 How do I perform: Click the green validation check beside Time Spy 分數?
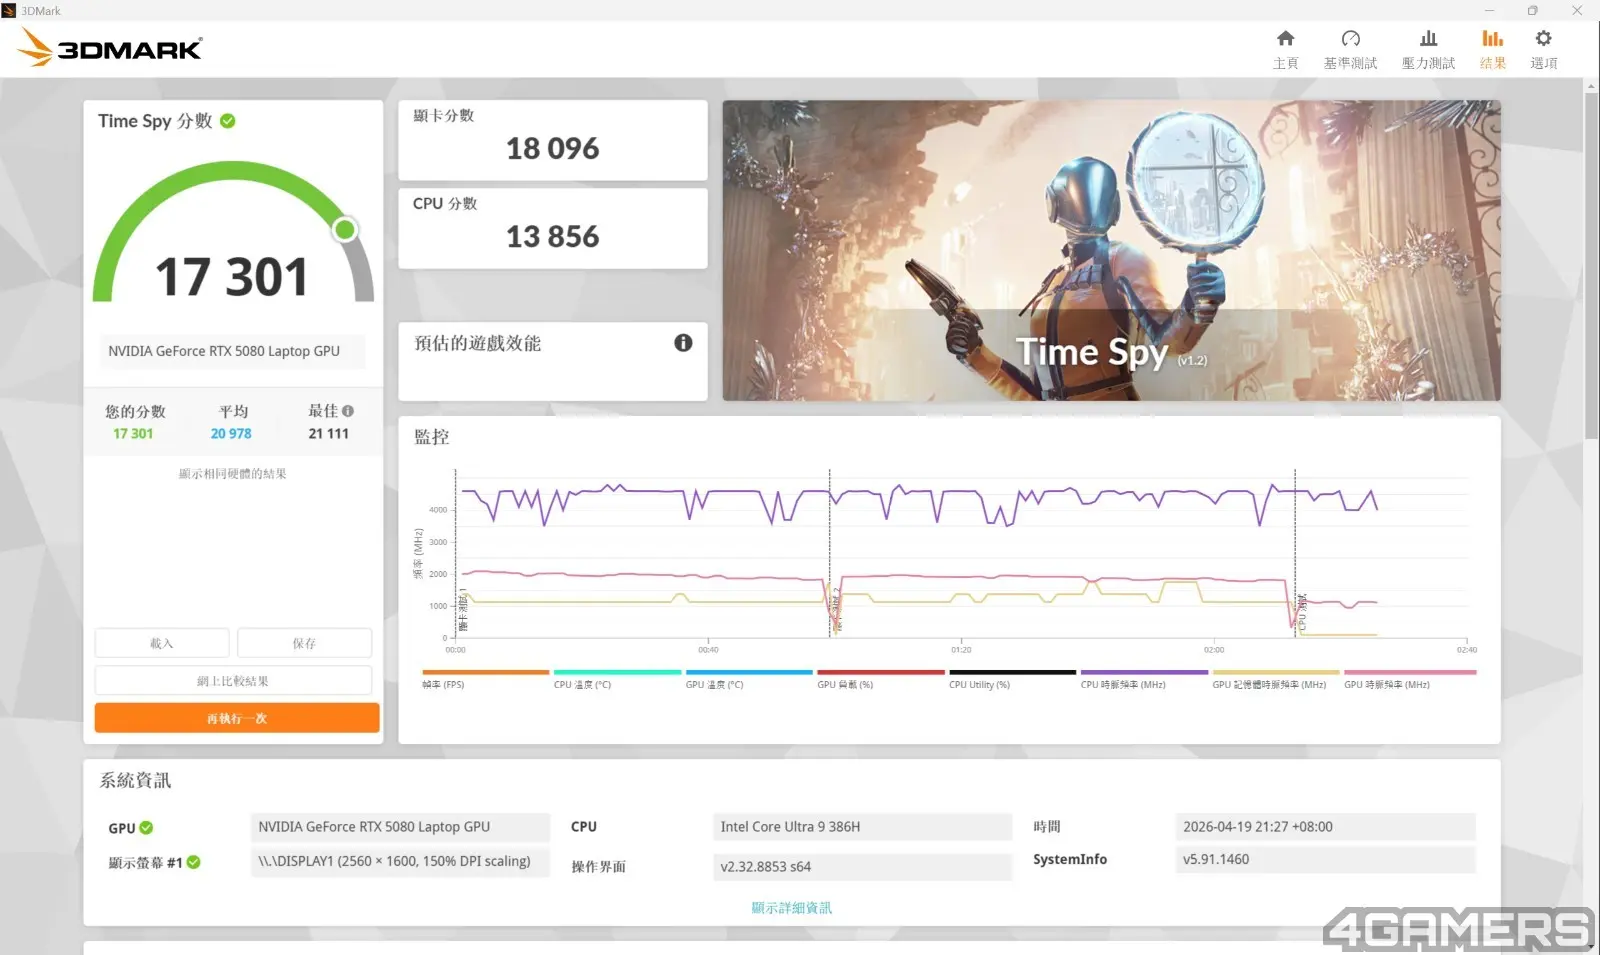coord(228,121)
